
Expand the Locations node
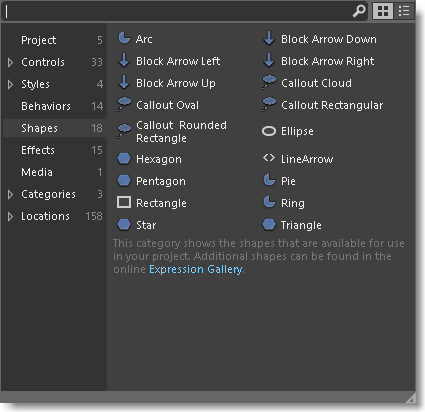click(x=10, y=216)
